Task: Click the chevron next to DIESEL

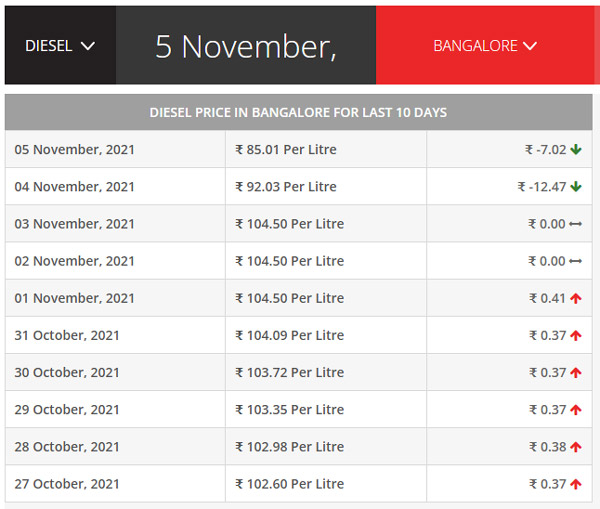Action: tap(88, 46)
